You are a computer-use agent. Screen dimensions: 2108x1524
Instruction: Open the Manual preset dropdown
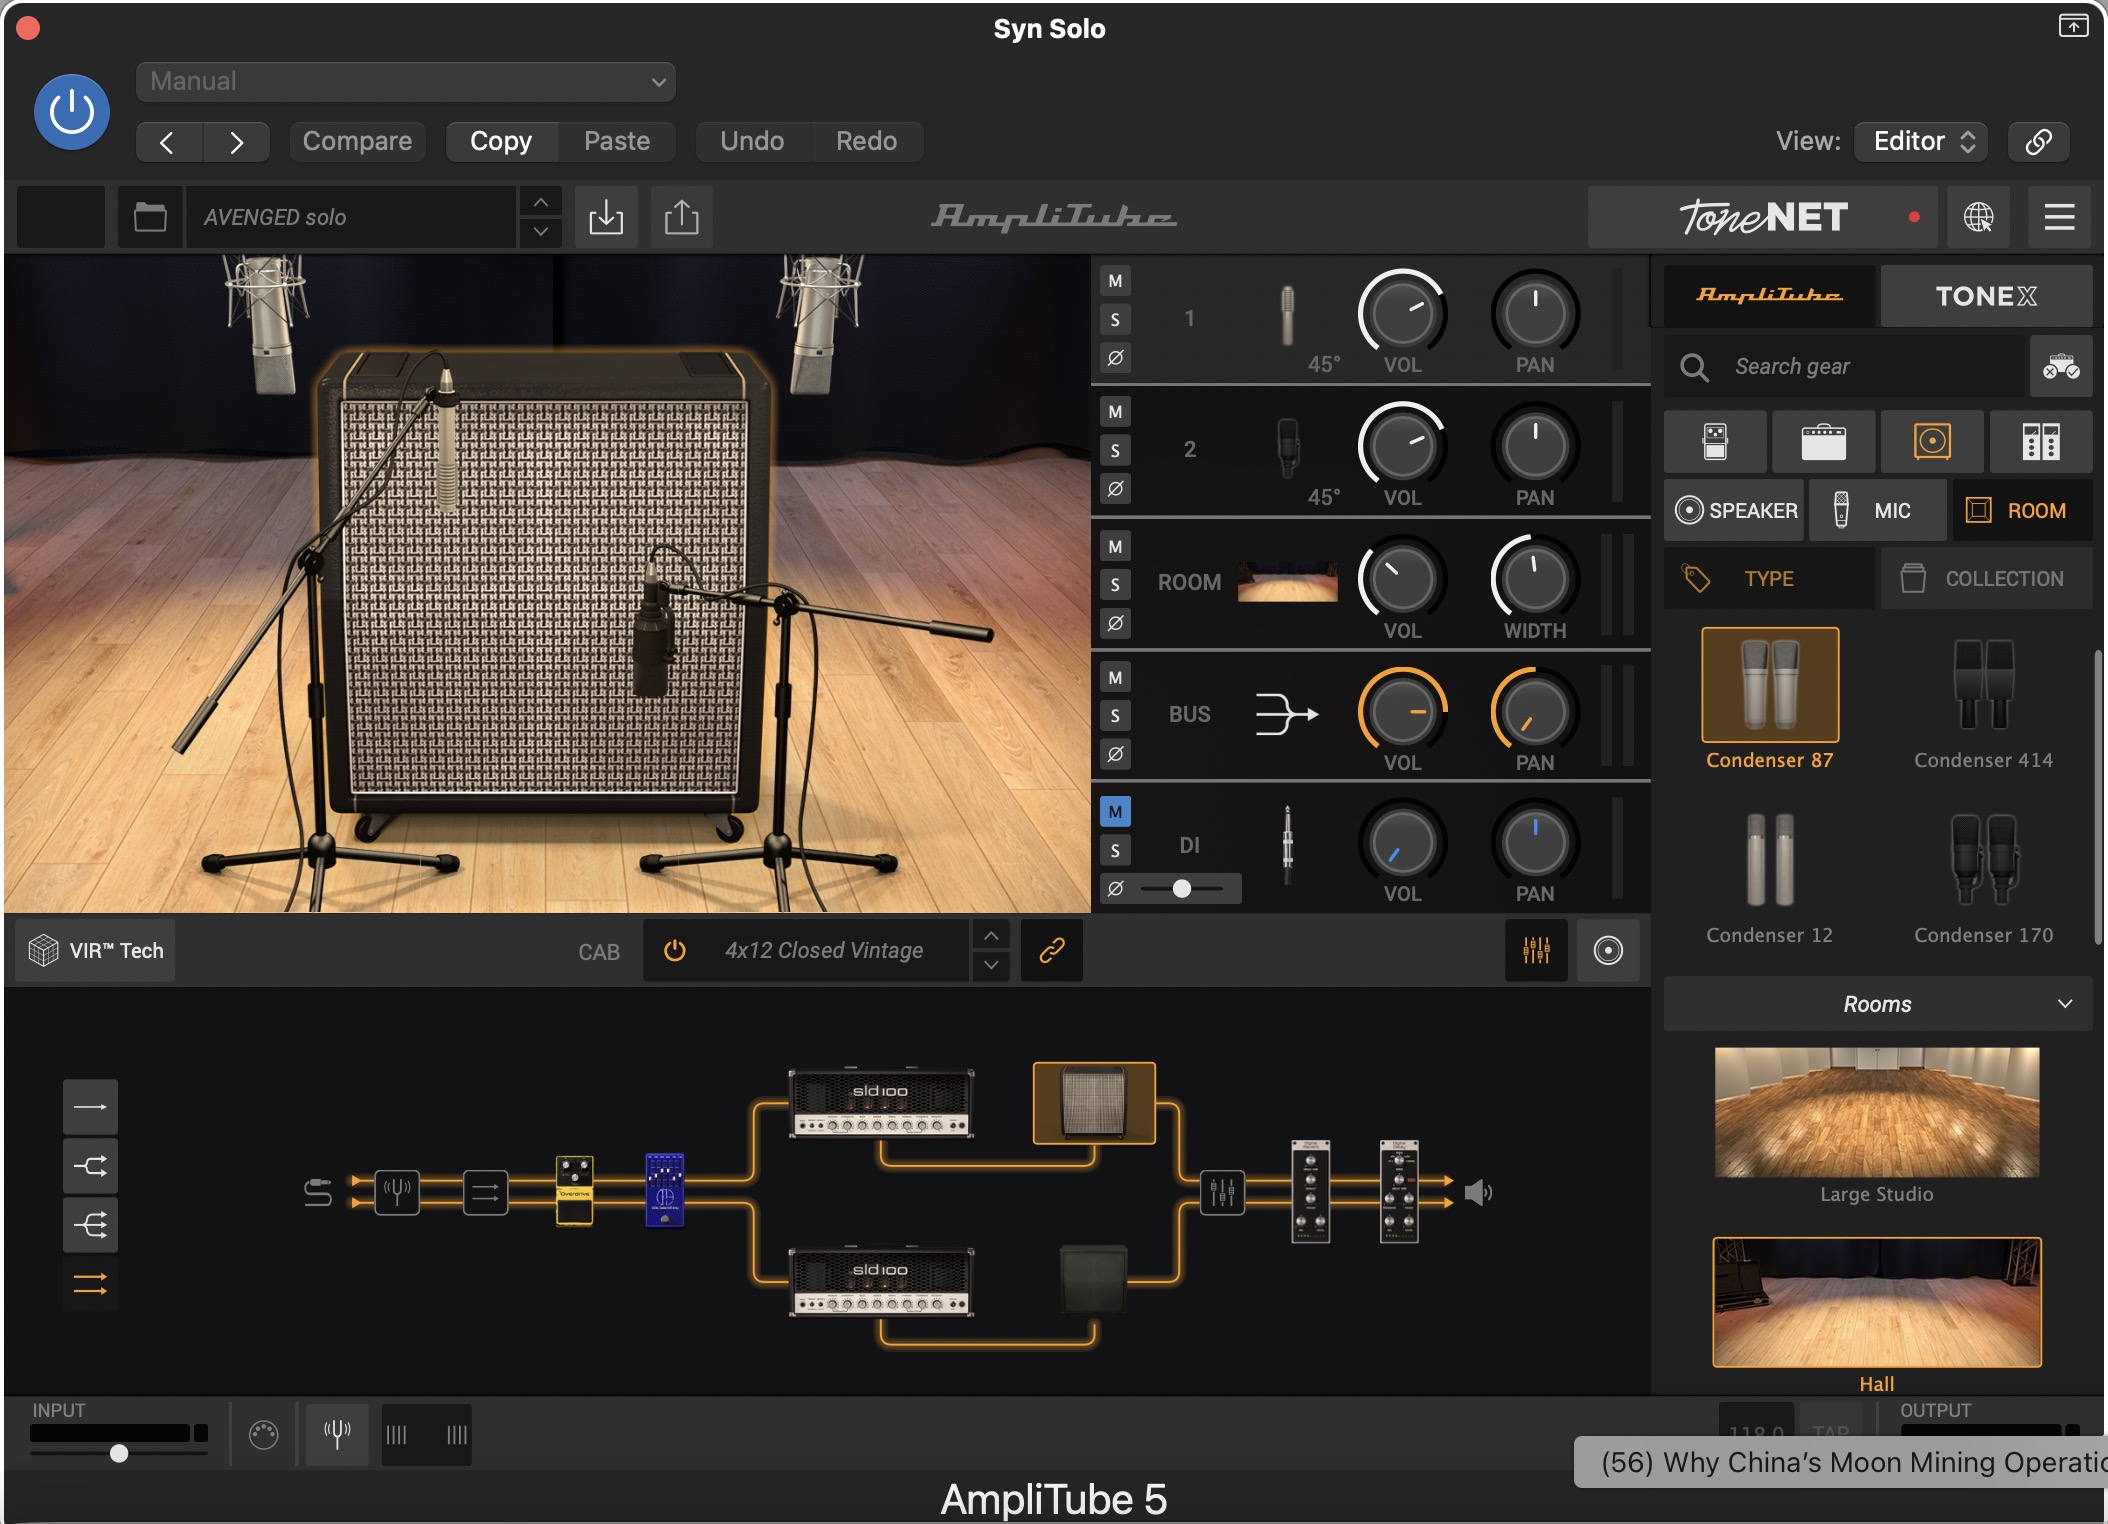(x=405, y=82)
